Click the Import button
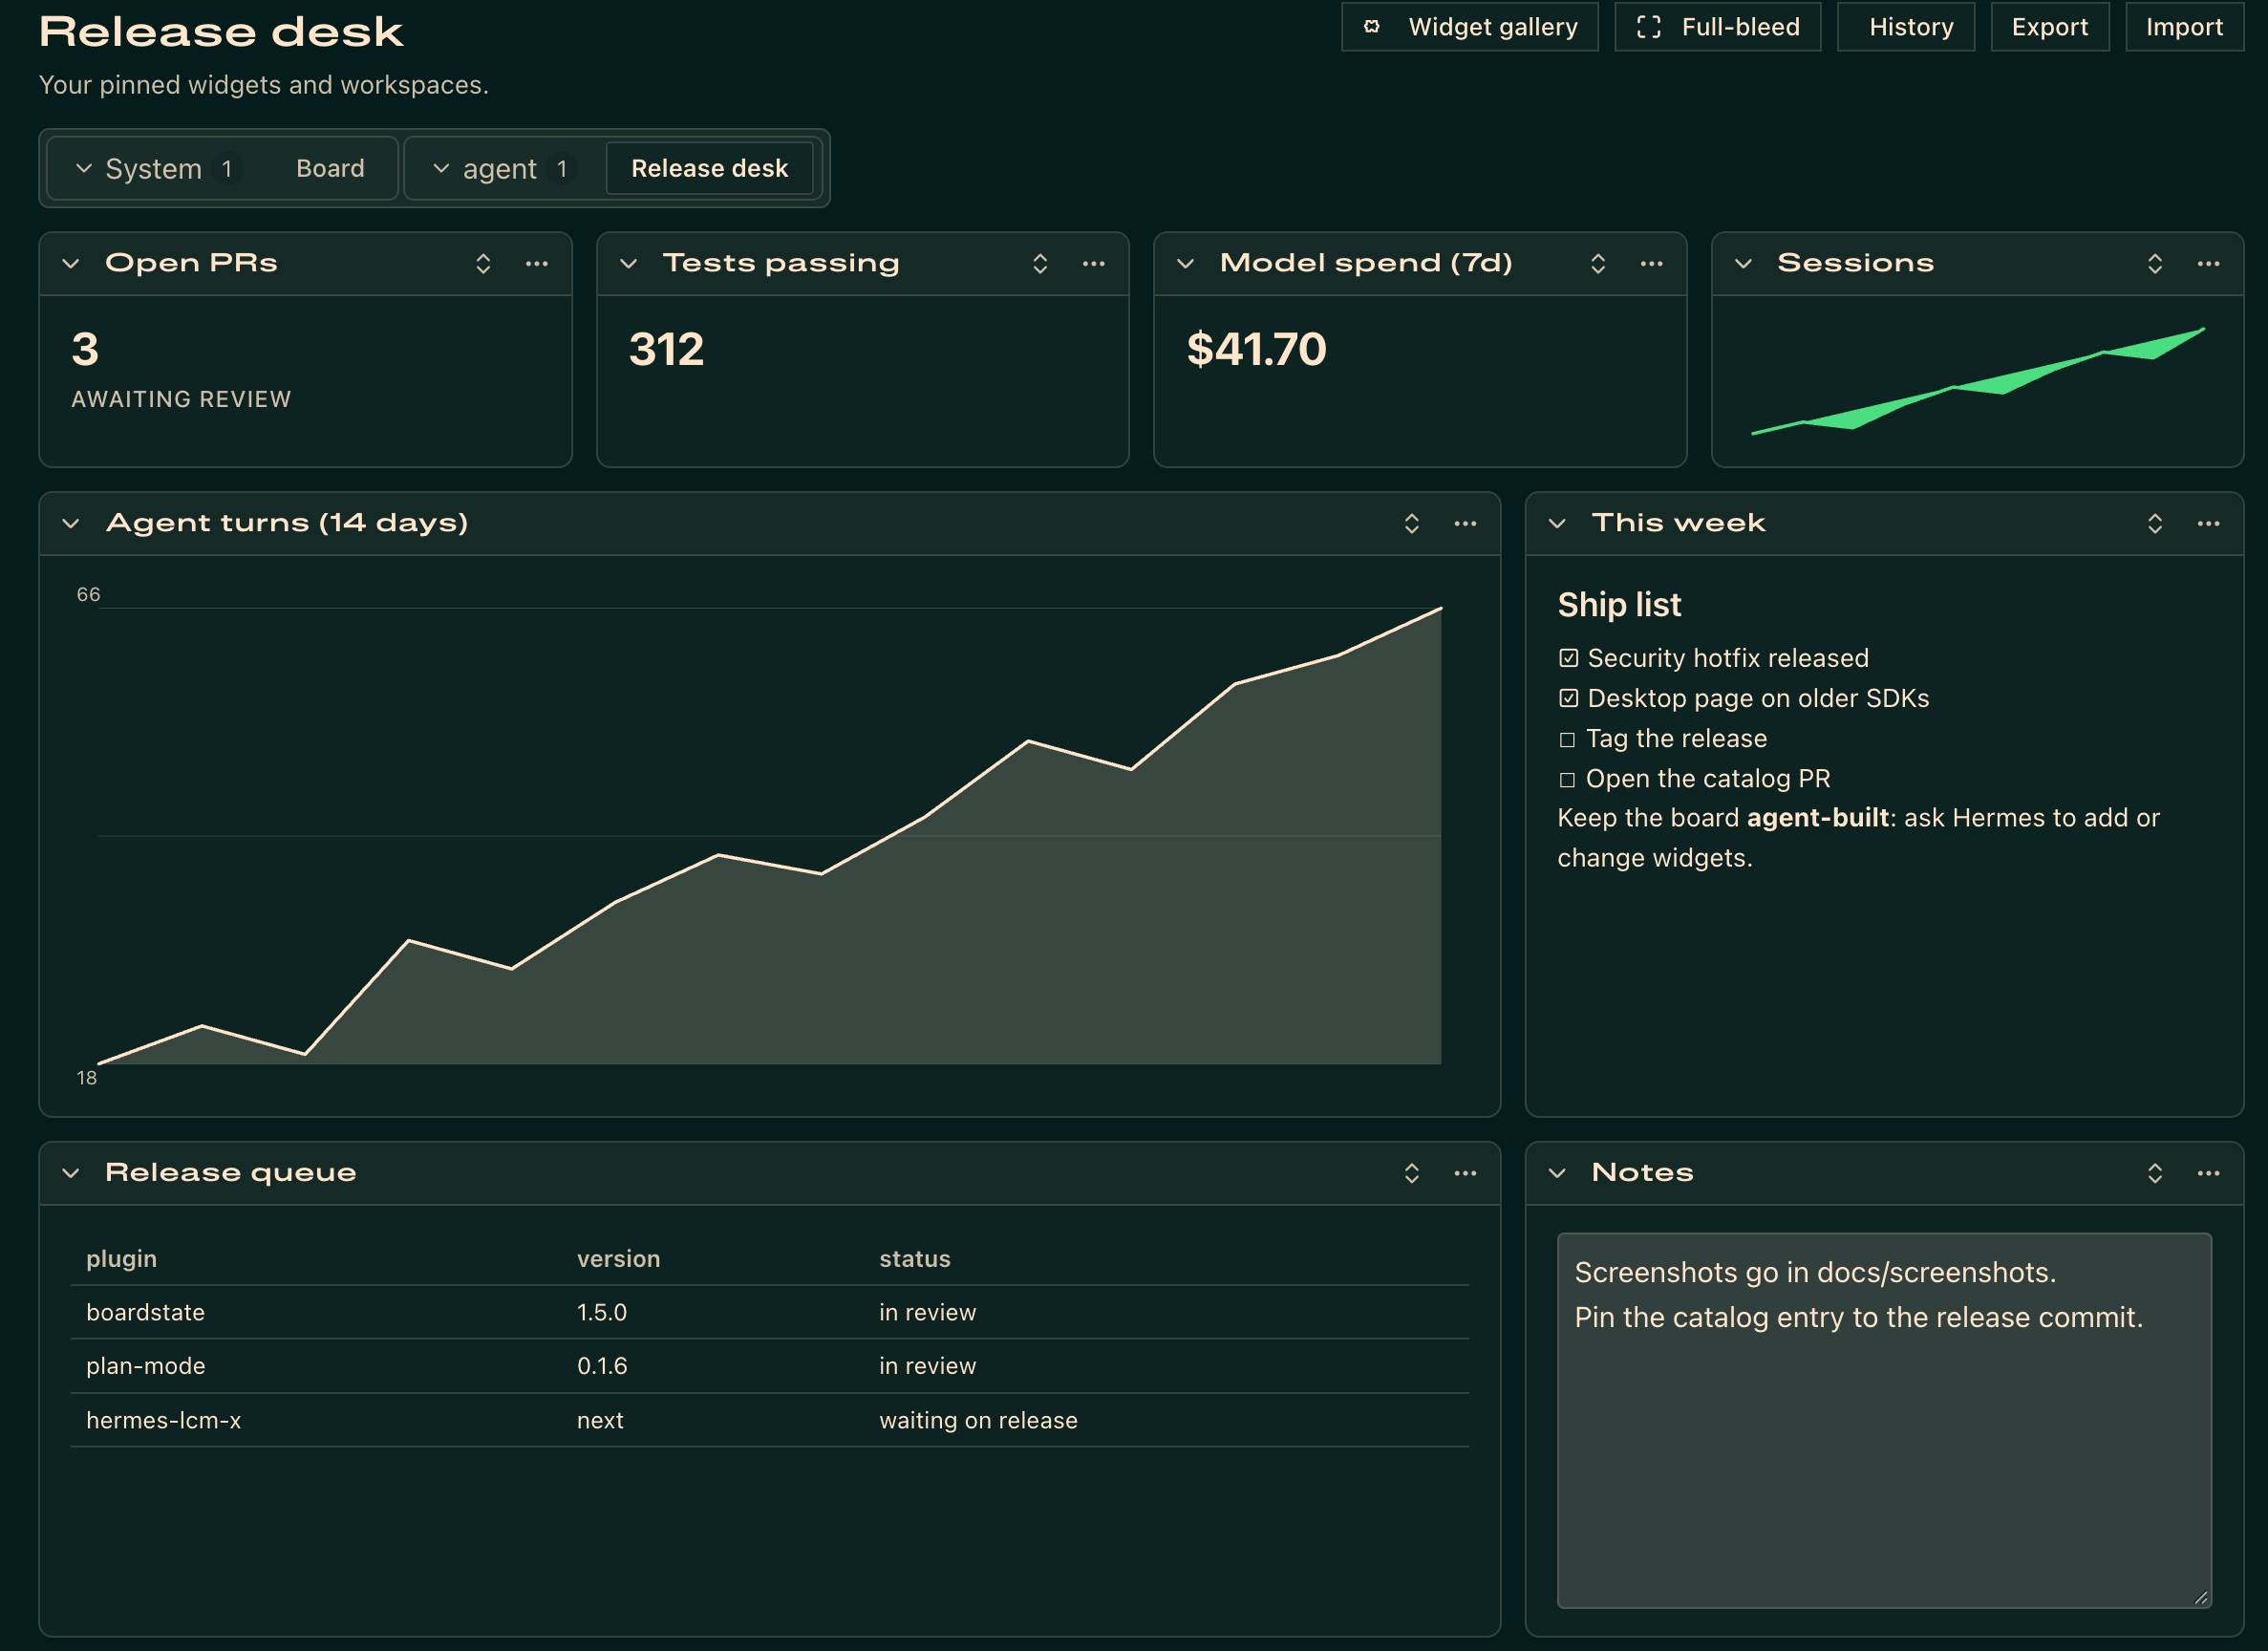 [x=2185, y=27]
